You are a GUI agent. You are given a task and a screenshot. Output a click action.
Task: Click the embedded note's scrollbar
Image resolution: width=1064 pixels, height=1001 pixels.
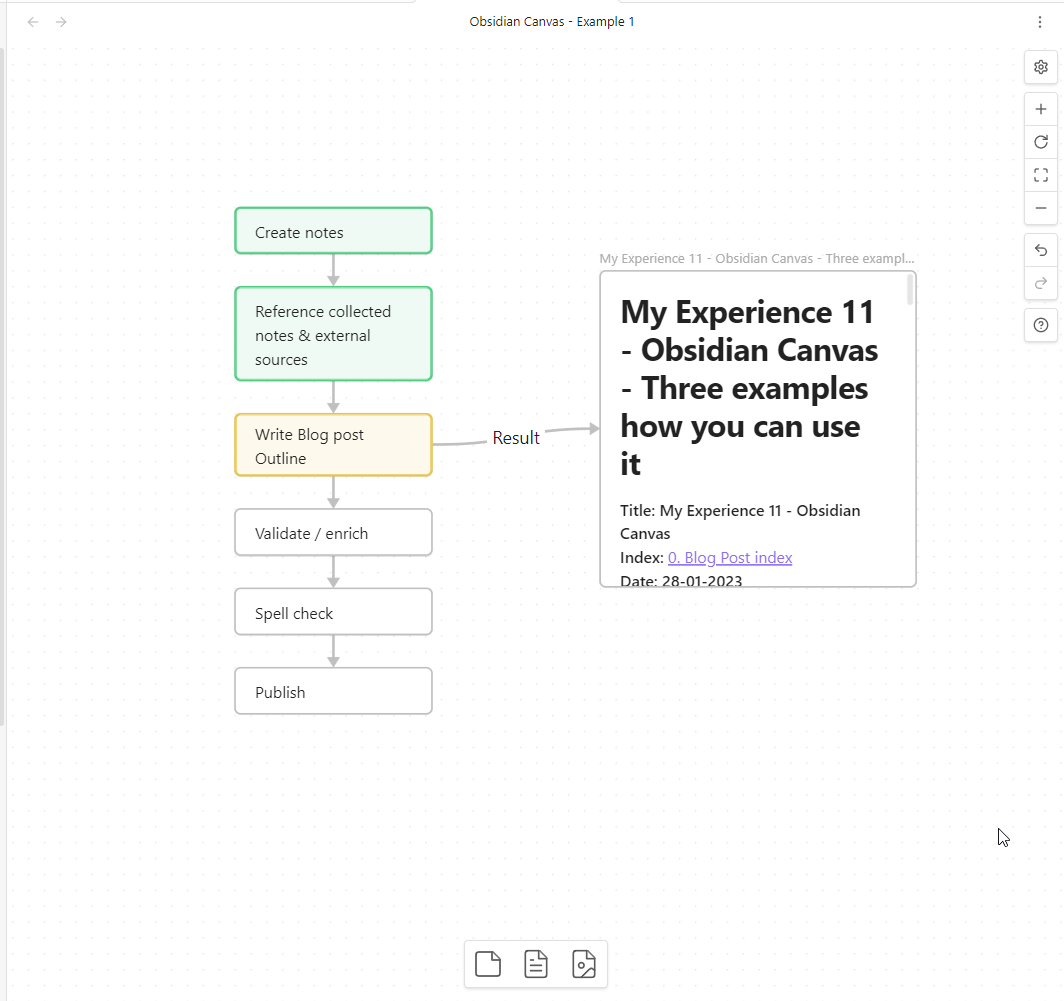pos(909,290)
